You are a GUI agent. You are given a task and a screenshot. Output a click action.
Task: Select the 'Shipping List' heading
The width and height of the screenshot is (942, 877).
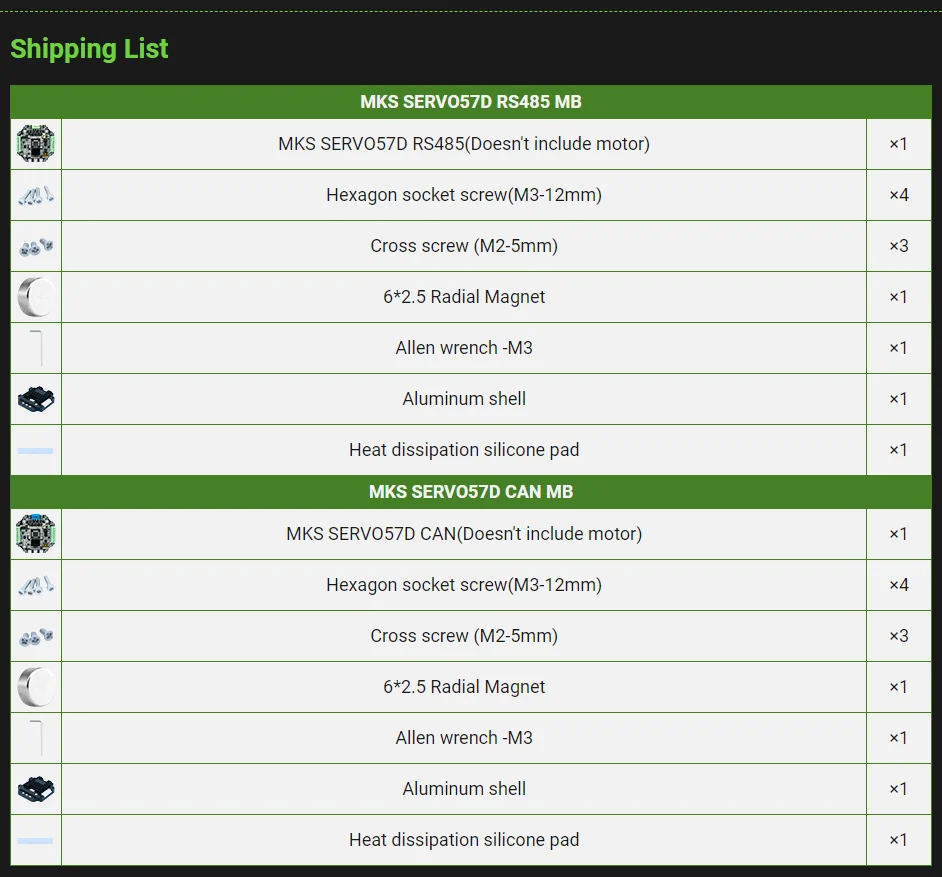[89, 49]
